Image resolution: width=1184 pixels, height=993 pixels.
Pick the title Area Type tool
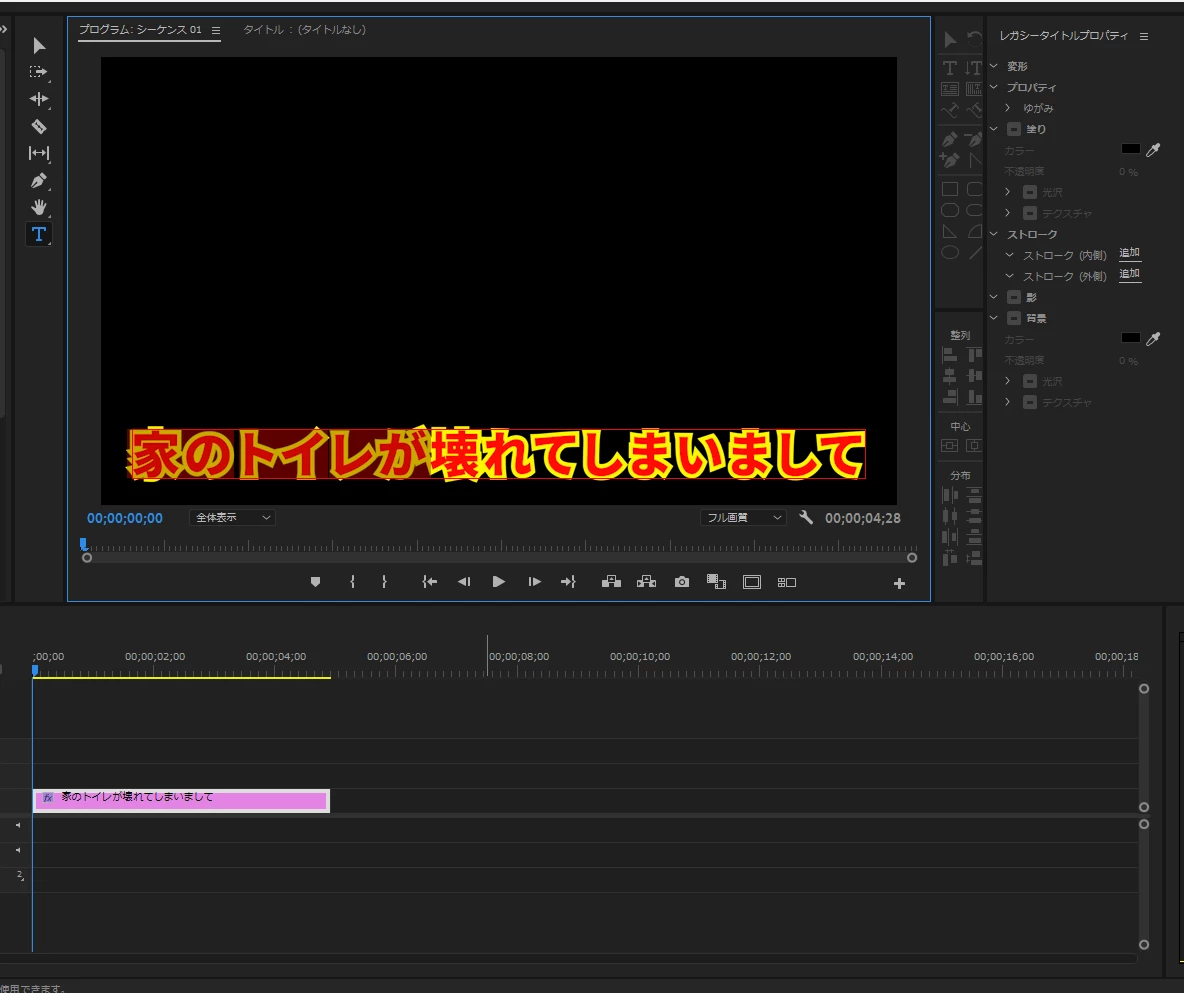(950, 89)
